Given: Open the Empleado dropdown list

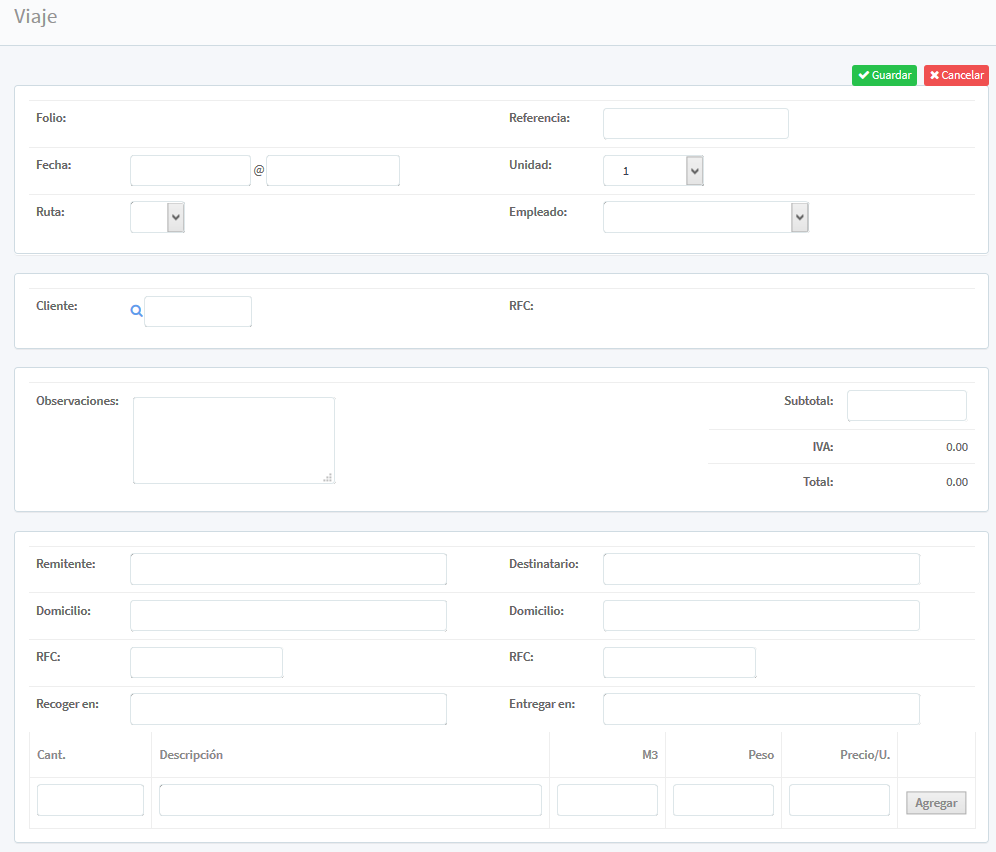Looking at the screenshot, I should coord(705,217).
